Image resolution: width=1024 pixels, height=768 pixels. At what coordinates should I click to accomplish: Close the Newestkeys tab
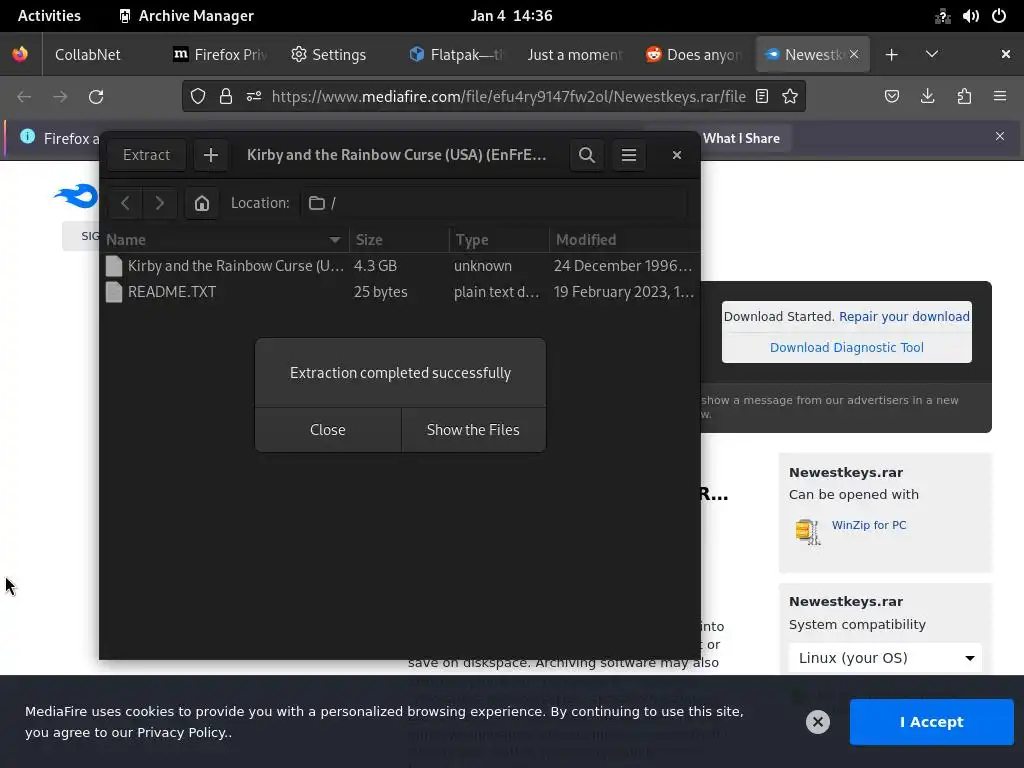(x=854, y=55)
